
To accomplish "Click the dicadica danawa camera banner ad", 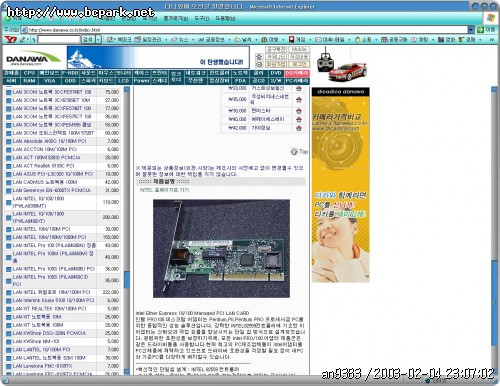I will pyautogui.click(x=340, y=185).
